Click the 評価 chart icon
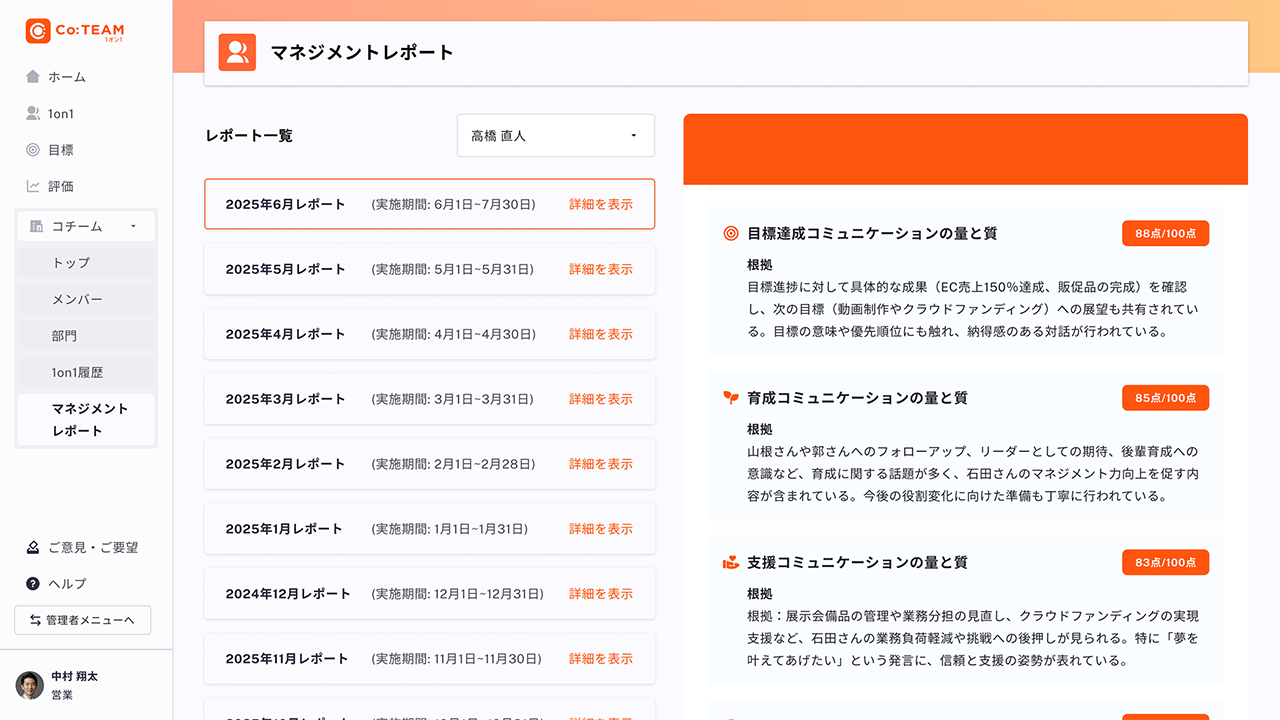 tap(32, 185)
